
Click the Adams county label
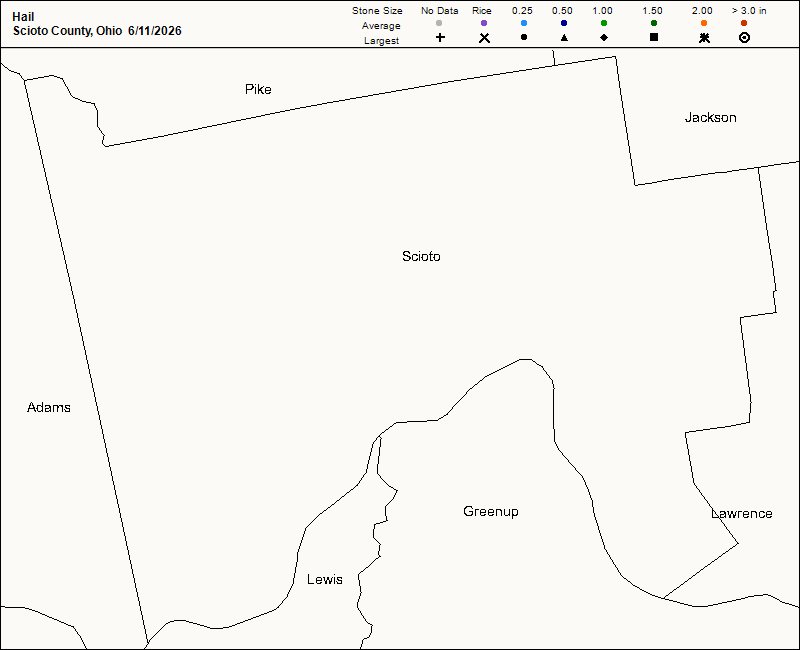[48, 407]
